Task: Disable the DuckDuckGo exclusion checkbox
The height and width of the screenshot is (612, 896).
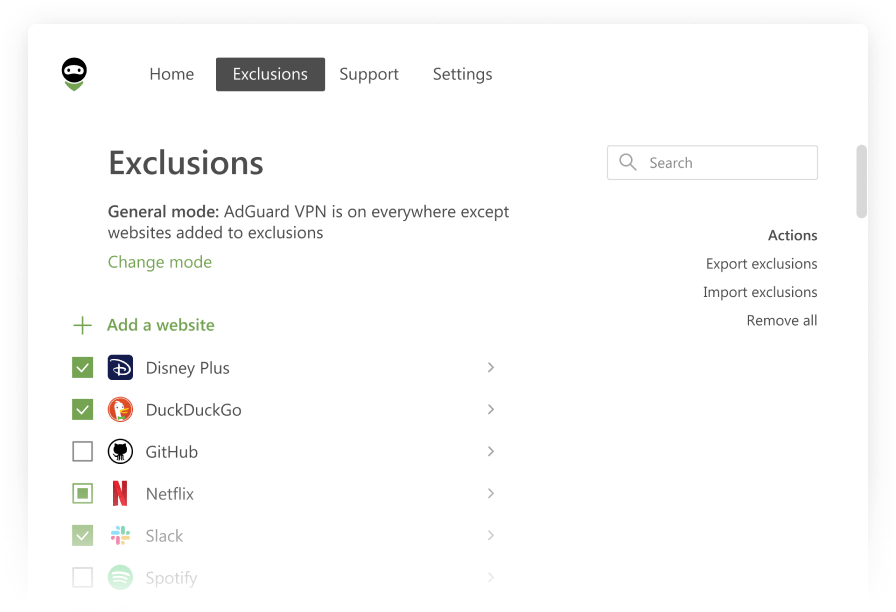Action: point(83,410)
